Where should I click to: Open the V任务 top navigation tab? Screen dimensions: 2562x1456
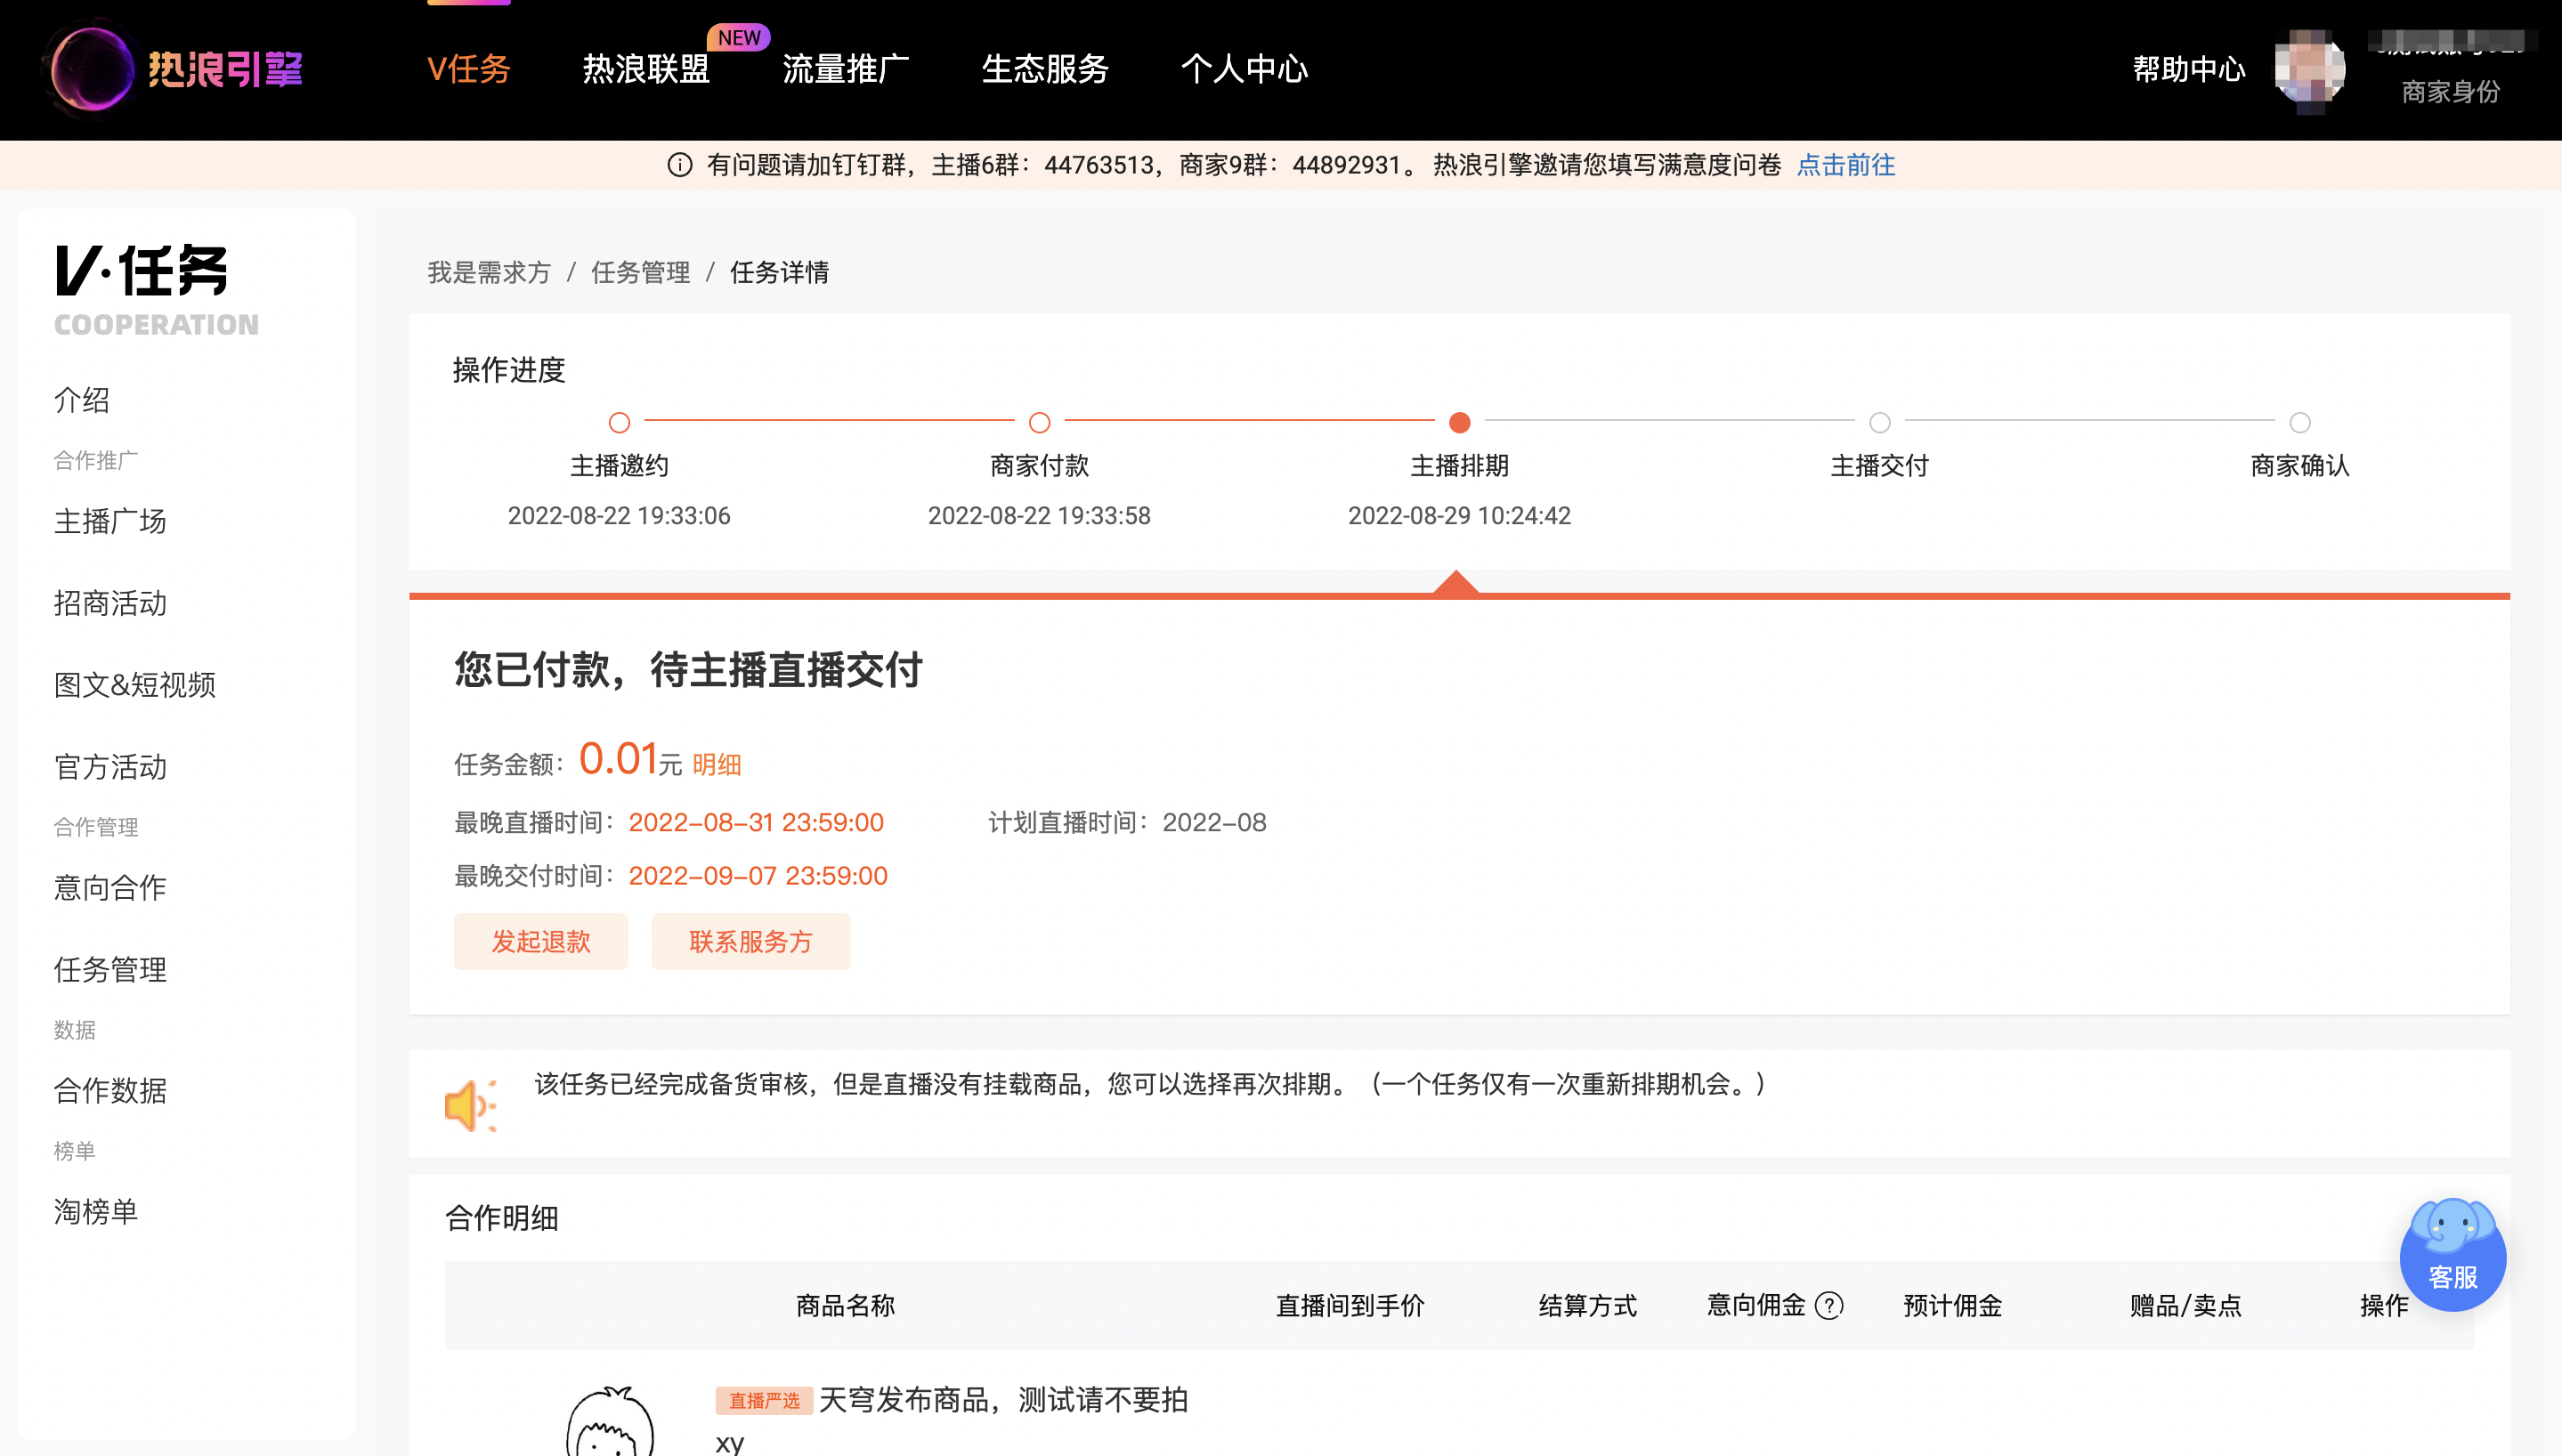[x=469, y=69]
